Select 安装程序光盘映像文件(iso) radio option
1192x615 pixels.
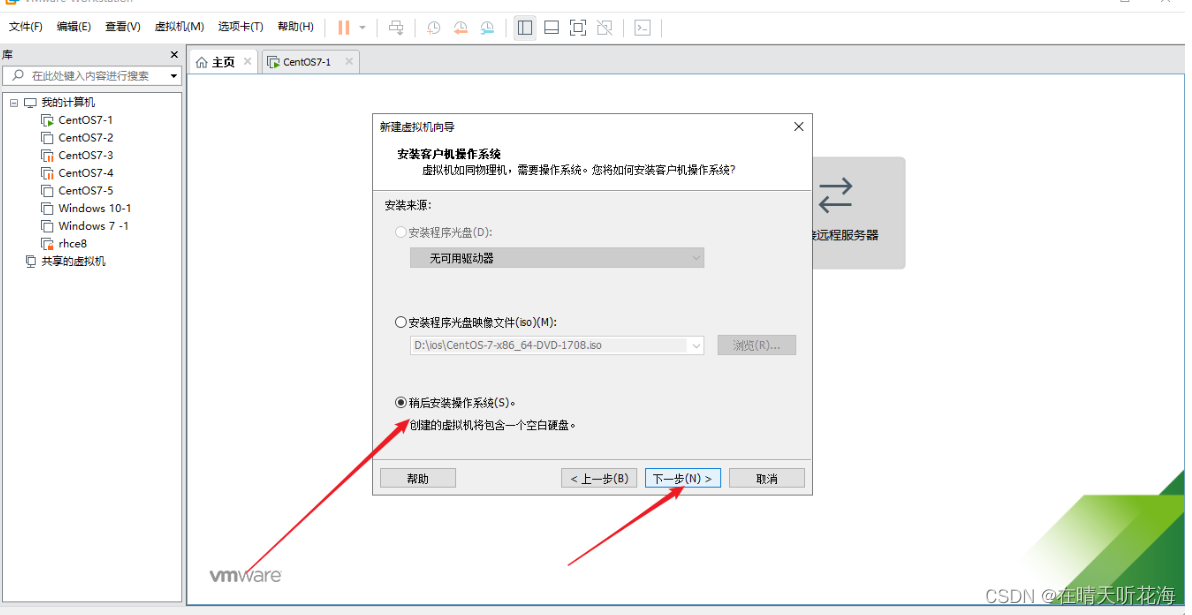pyautogui.click(x=401, y=322)
